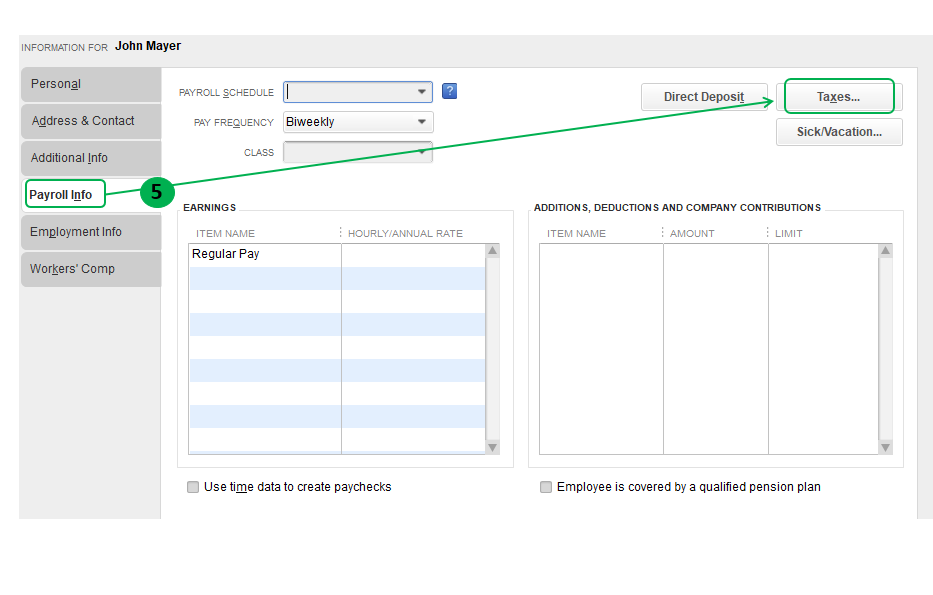This screenshot has height=595, width=933.
Task: Click the Earnings list scroll-up arrow
Action: [x=493, y=250]
